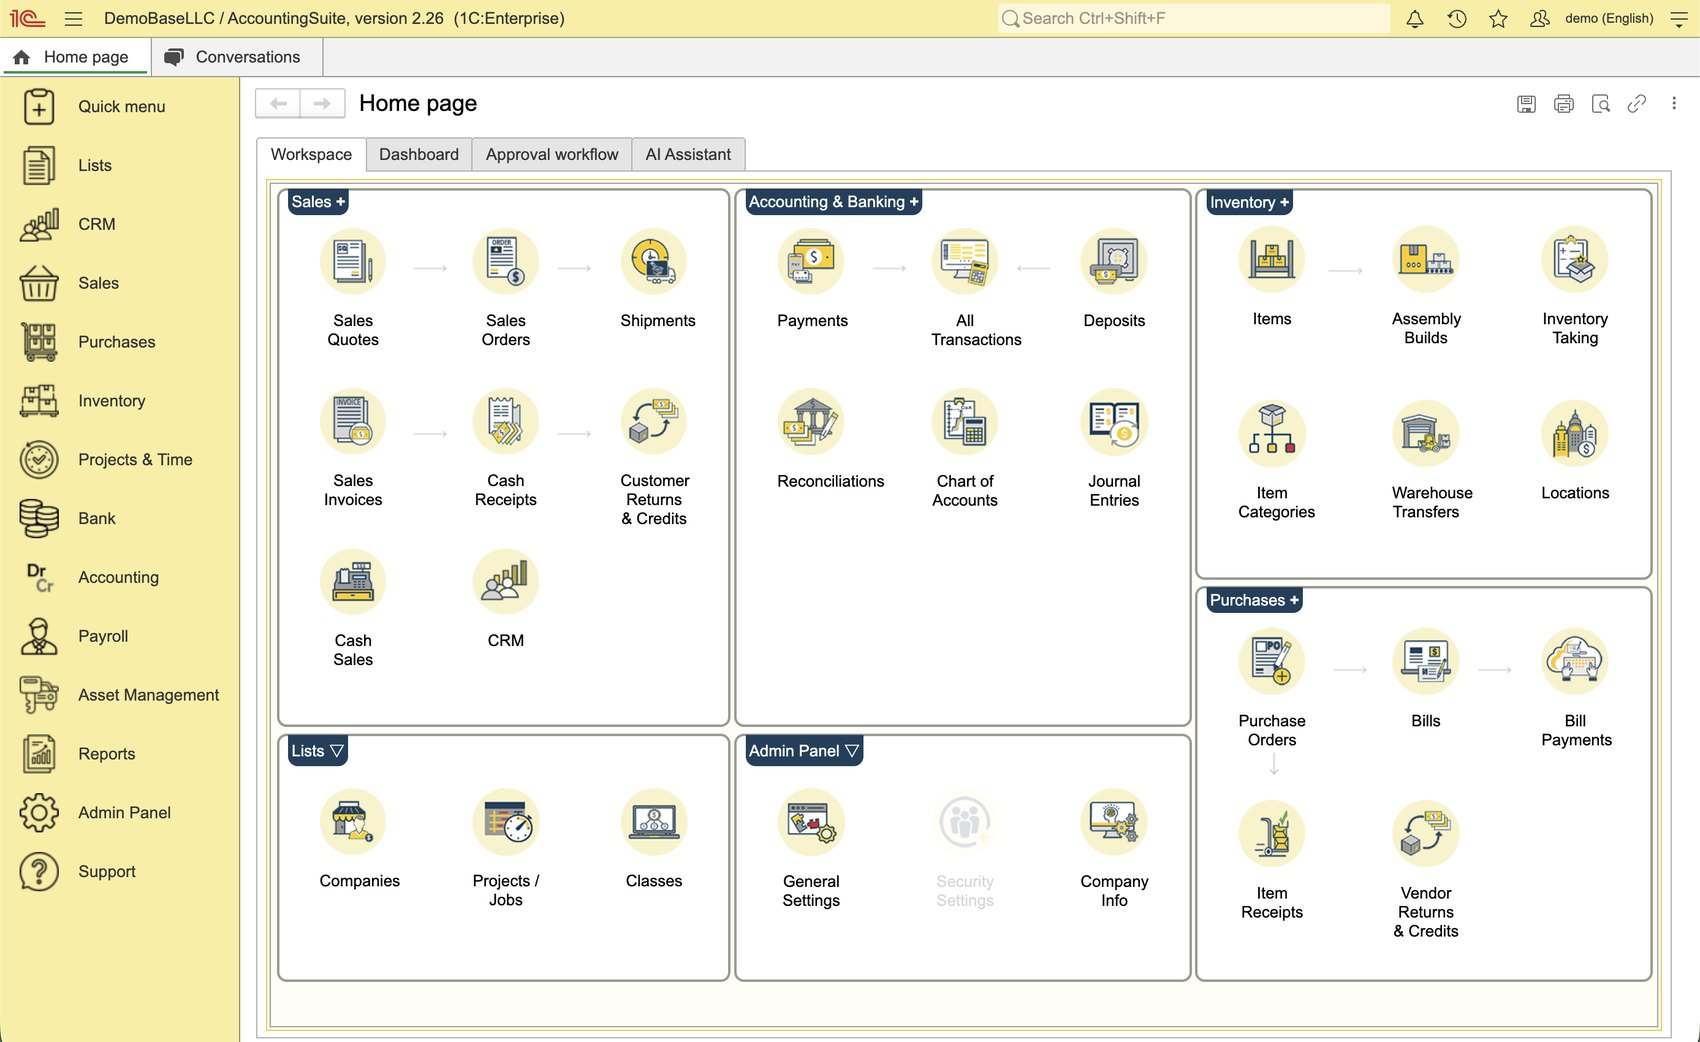Open the All Transactions icon
Image resolution: width=1700 pixels, height=1042 pixels.
pyautogui.click(x=965, y=262)
